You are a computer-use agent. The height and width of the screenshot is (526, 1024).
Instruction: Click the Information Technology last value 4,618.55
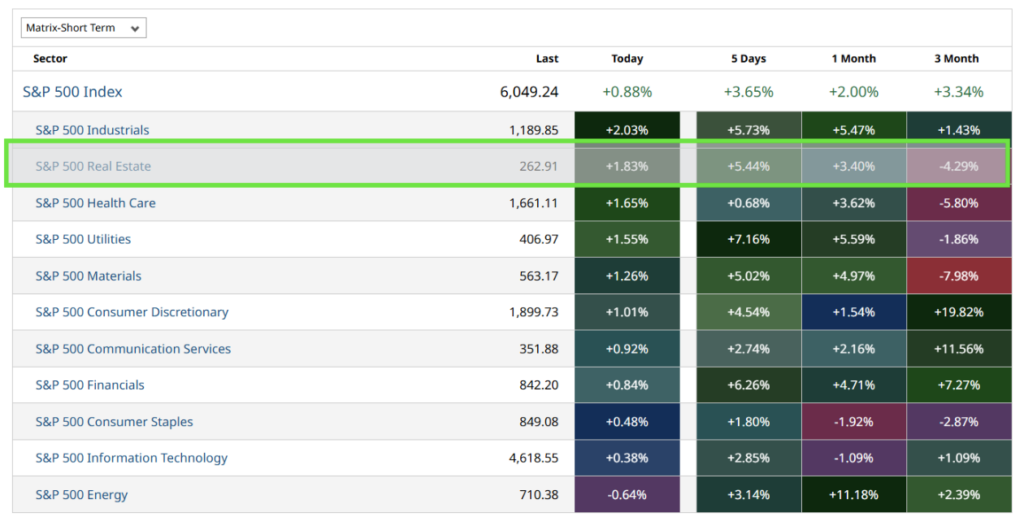pyautogui.click(x=534, y=458)
